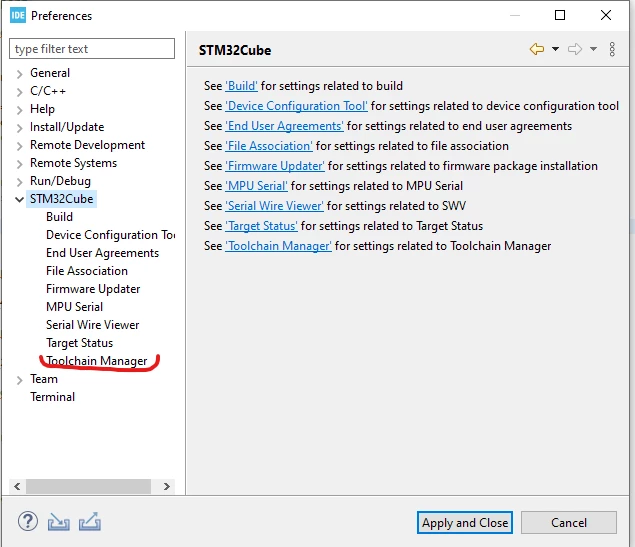Image resolution: width=635 pixels, height=547 pixels.
Task: Click the import preferences icon
Action: coord(58,521)
